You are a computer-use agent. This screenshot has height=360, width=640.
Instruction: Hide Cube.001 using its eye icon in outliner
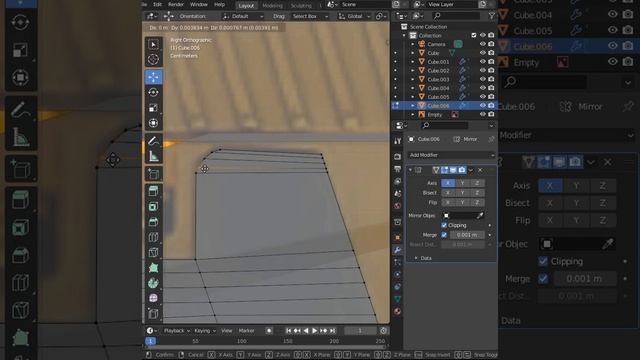482,62
